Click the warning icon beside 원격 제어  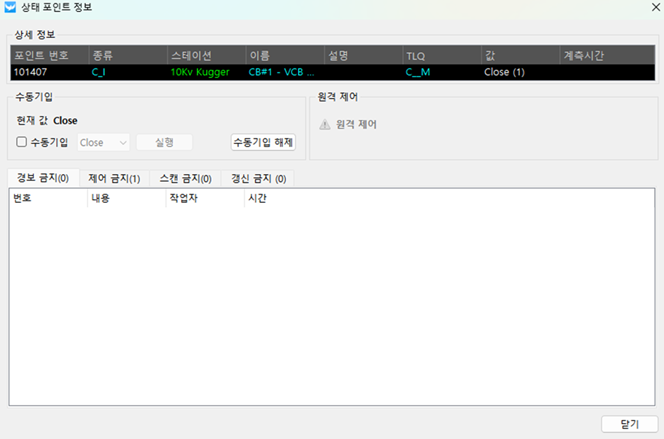324,124
